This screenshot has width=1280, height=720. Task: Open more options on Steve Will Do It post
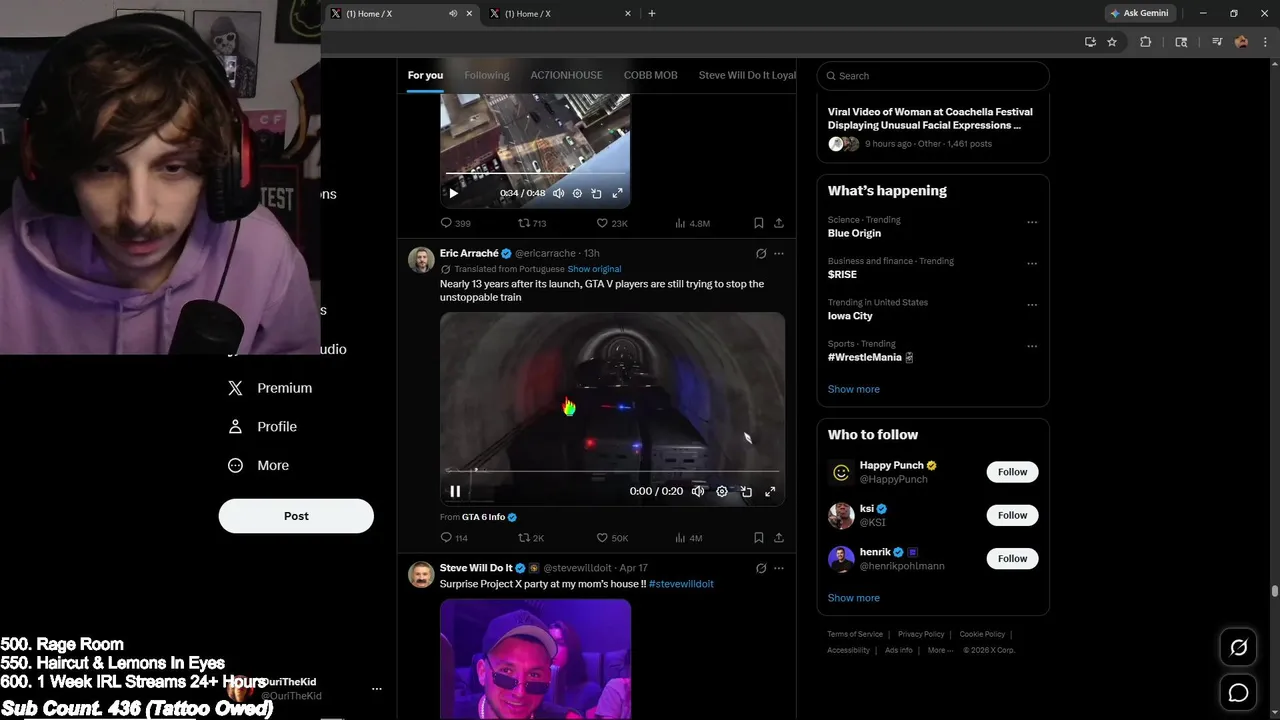(x=779, y=568)
